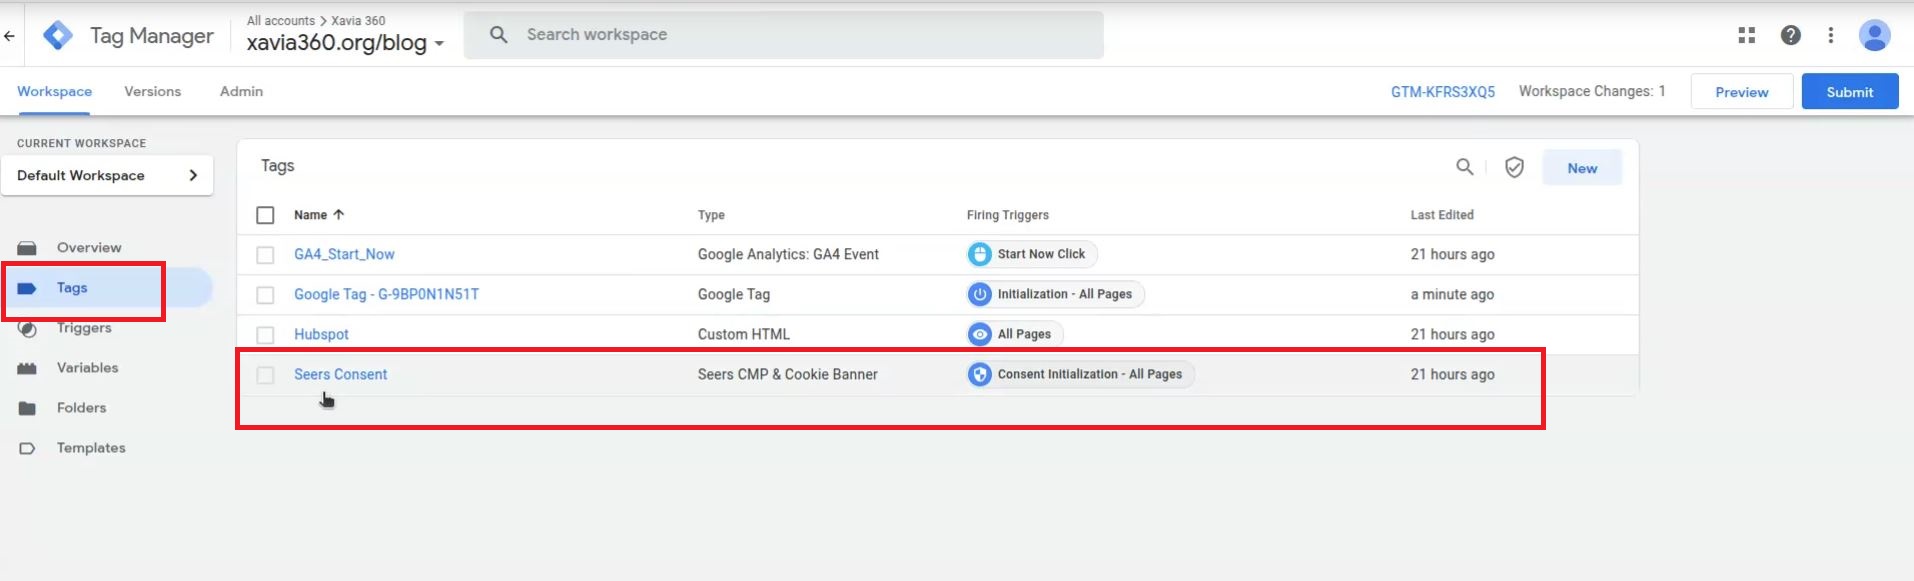This screenshot has width=1914, height=581.
Task: Open the GA4_Start_Now tag link
Action: (x=344, y=254)
